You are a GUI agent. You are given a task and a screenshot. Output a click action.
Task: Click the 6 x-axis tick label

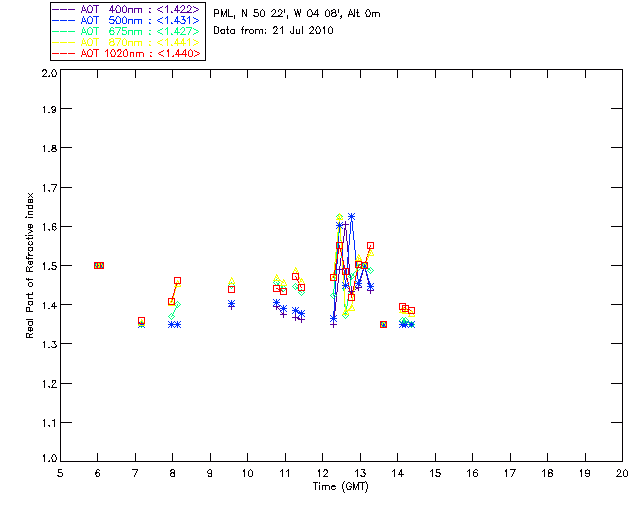(98, 473)
